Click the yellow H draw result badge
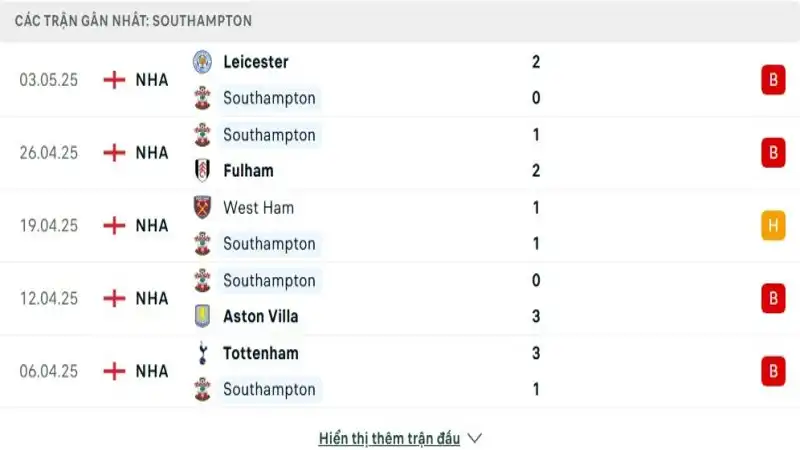Image resolution: width=800 pixels, height=450 pixels. pos(772,226)
